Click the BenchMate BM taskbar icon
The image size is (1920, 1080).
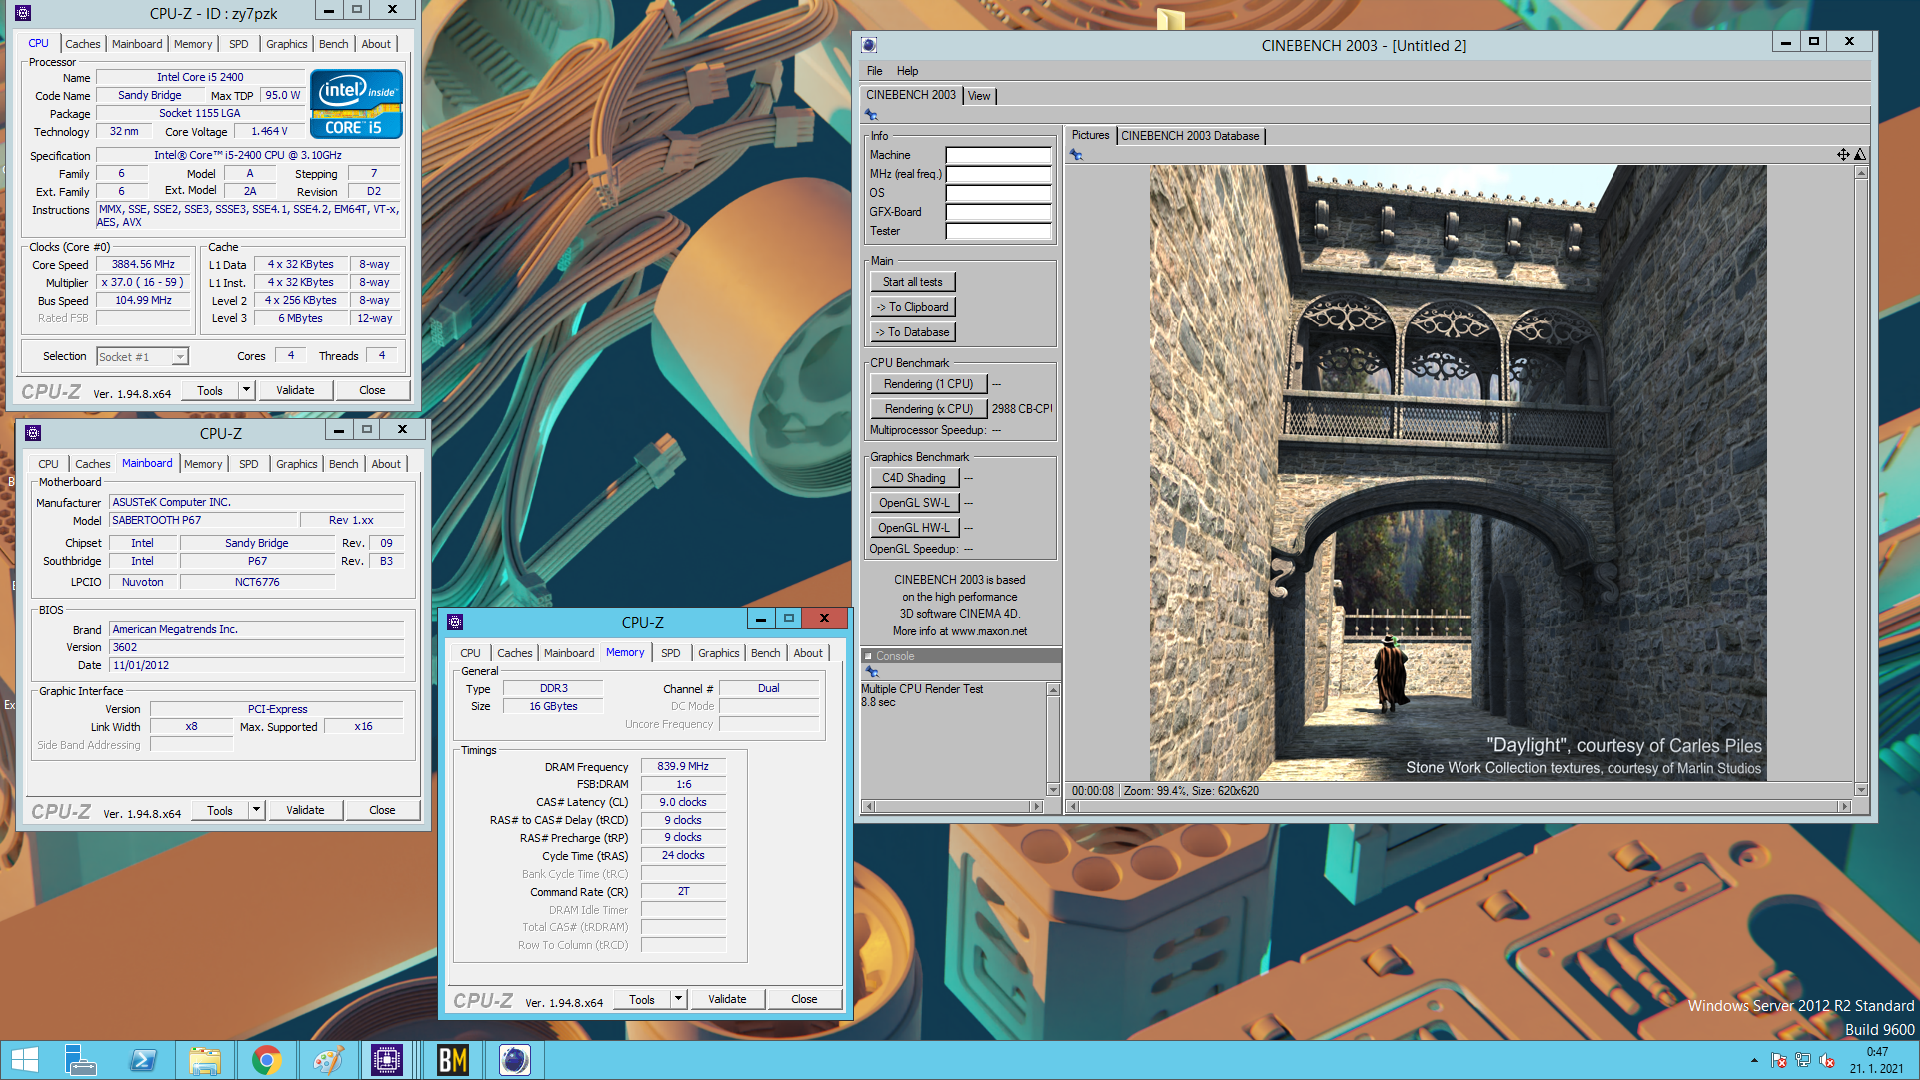point(453,1060)
